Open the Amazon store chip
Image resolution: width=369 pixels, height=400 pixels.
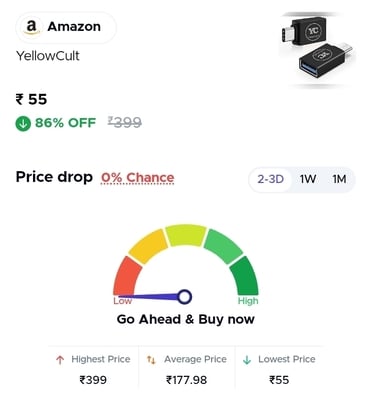pyautogui.click(x=66, y=27)
